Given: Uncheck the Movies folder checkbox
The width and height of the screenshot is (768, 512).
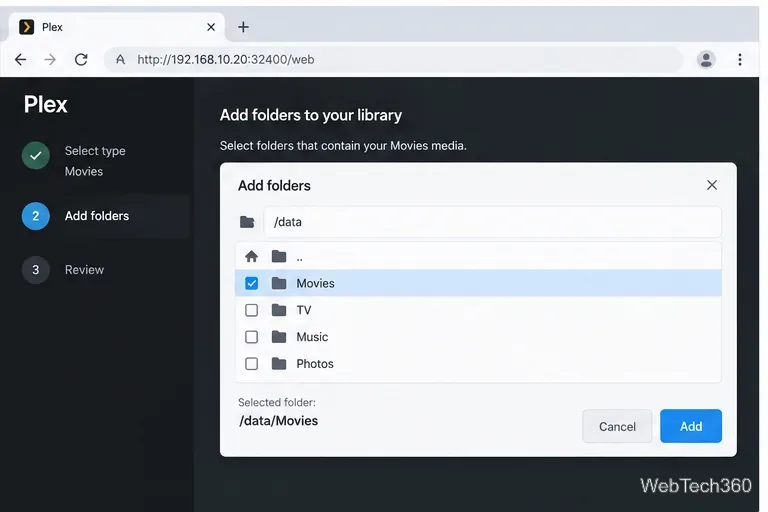Looking at the screenshot, I should click(x=251, y=283).
